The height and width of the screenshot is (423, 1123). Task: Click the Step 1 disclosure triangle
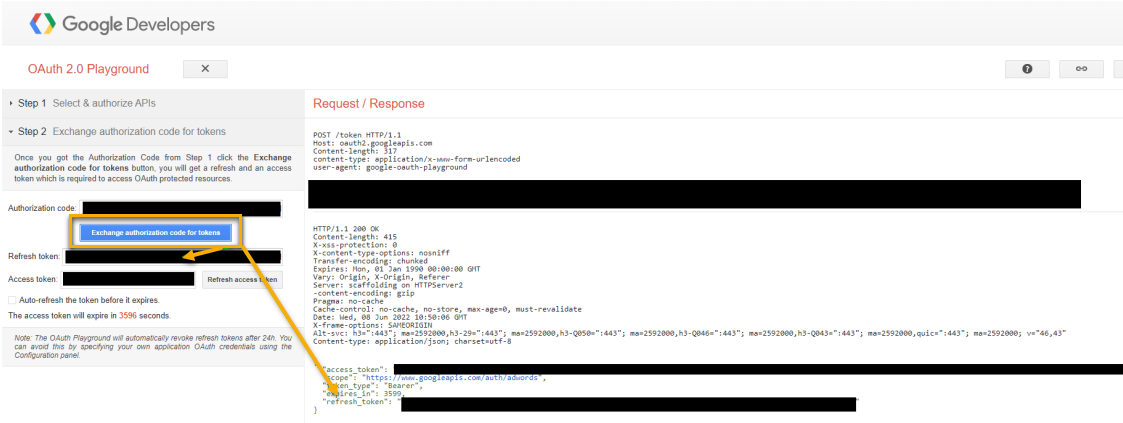[x=10, y=103]
